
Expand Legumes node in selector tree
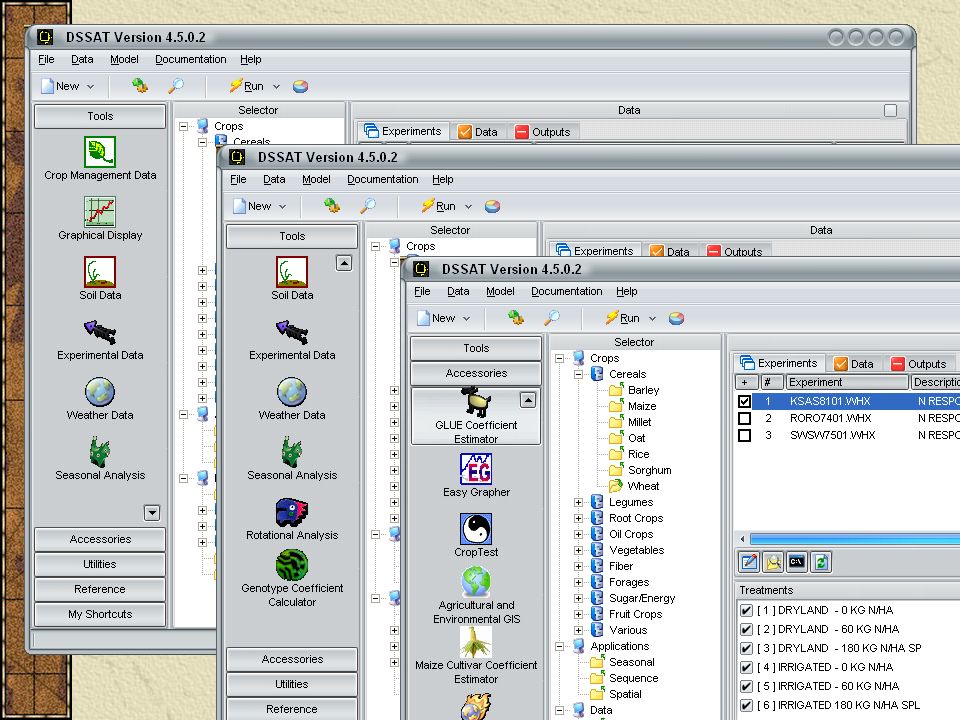click(x=578, y=502)
